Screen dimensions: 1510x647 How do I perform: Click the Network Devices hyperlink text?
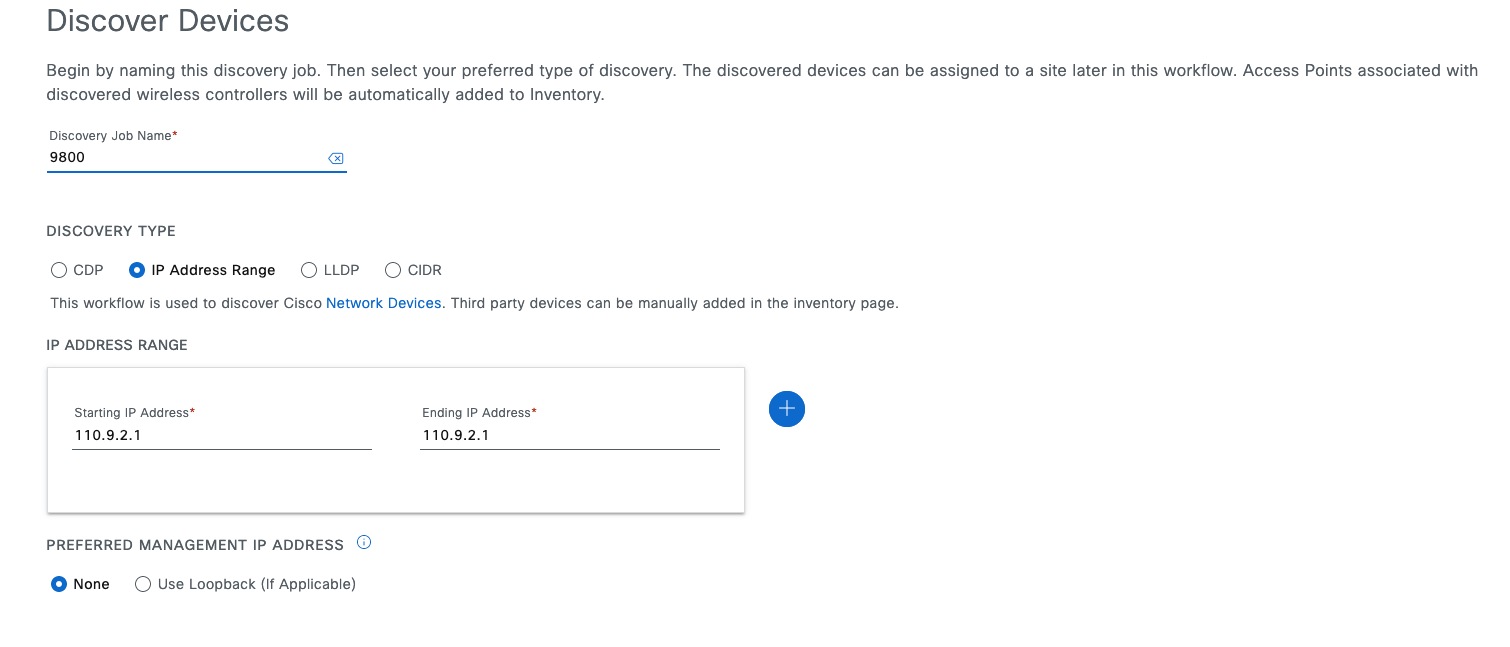tap(384, 303)
